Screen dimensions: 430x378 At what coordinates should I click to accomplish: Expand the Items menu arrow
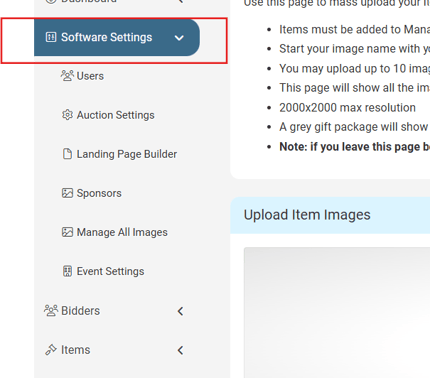coord(180,350)
